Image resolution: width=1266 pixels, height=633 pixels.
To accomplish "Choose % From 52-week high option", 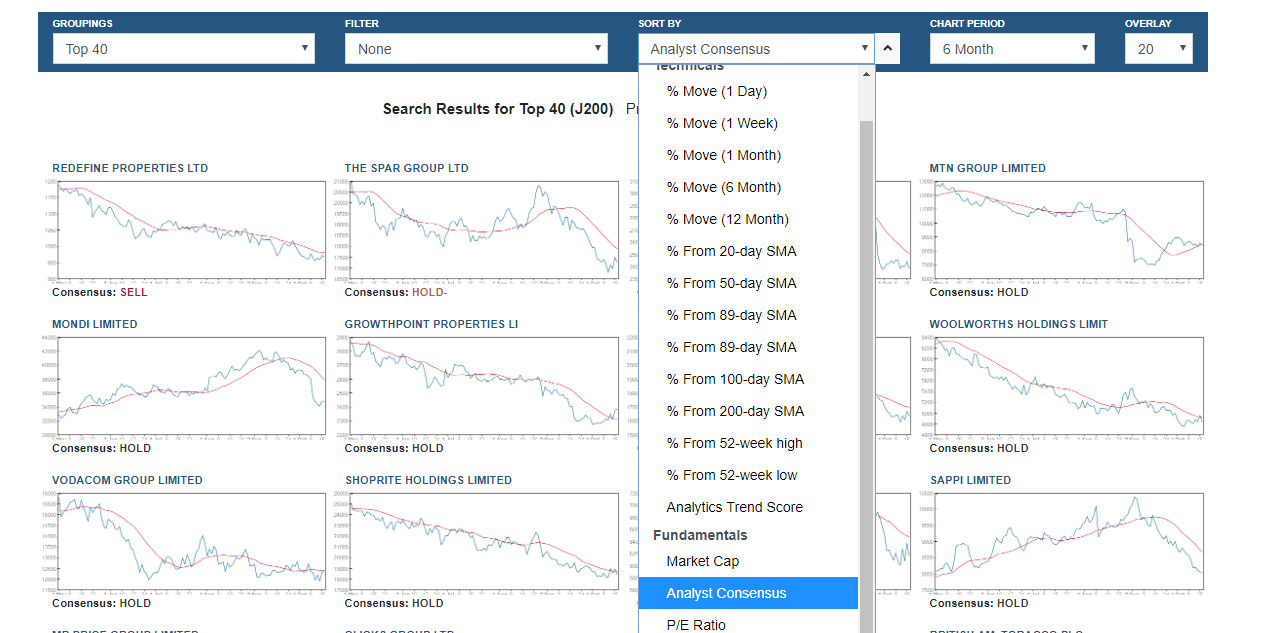I will tap(734, 443).
